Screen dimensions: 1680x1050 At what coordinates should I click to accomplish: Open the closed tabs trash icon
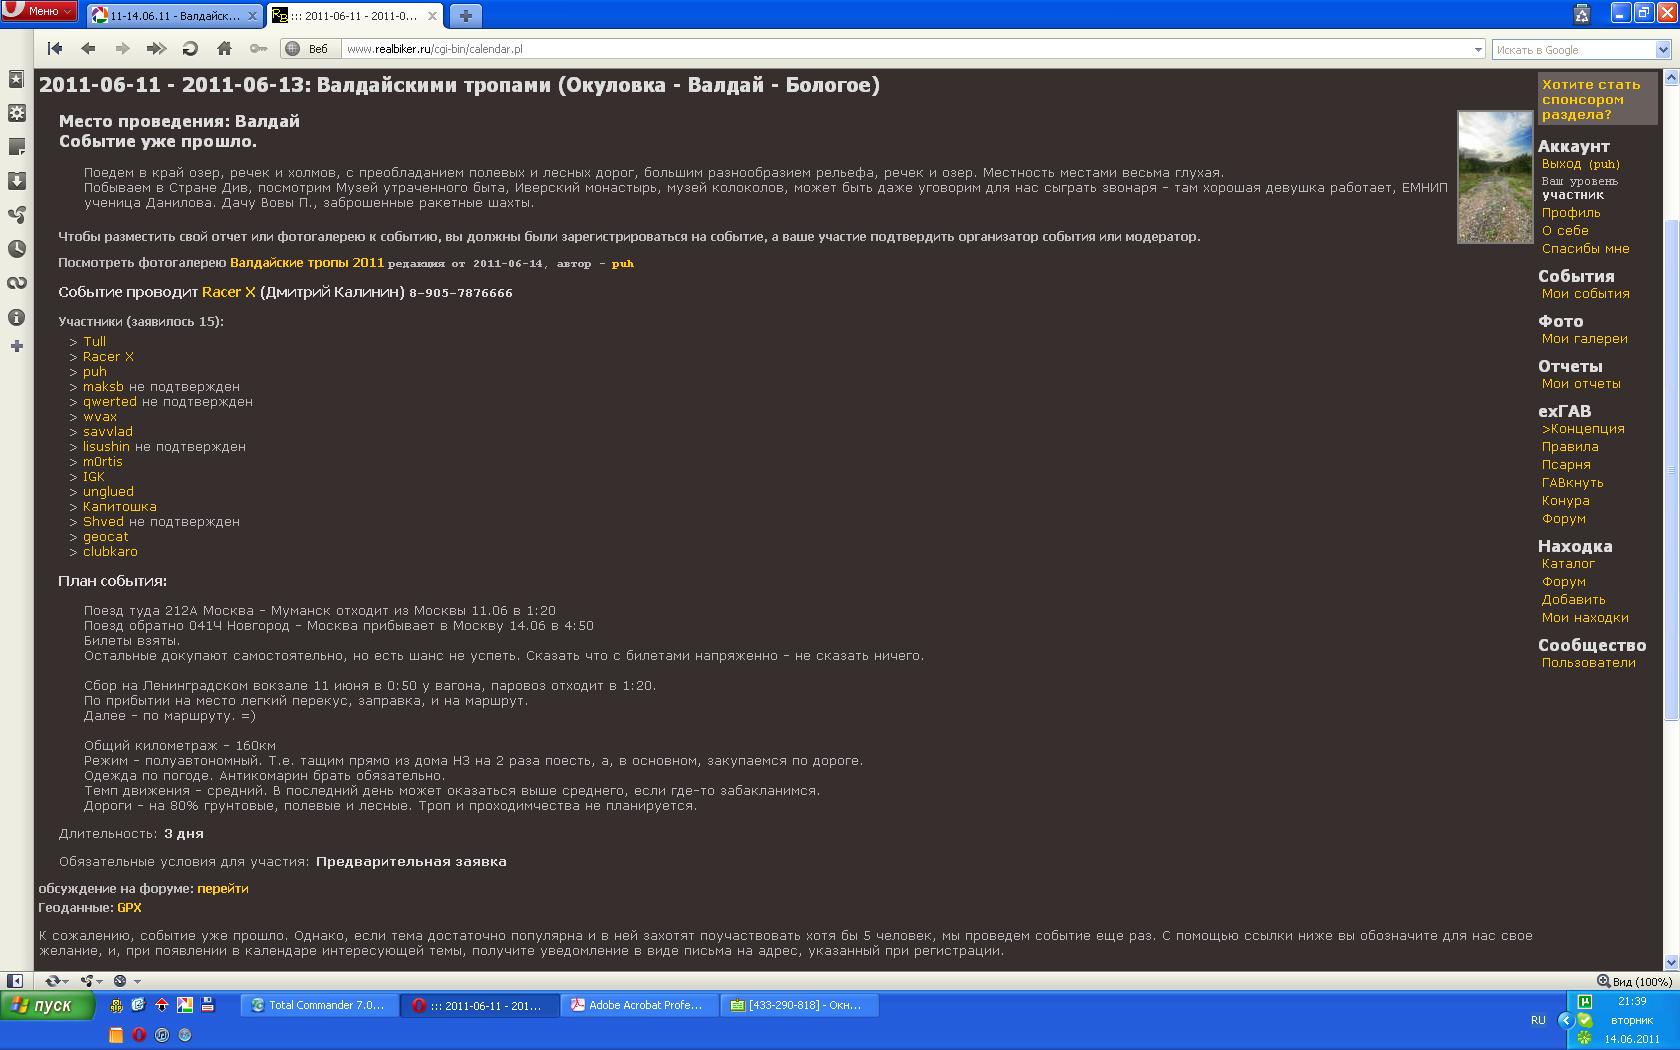coord(1581,14)
